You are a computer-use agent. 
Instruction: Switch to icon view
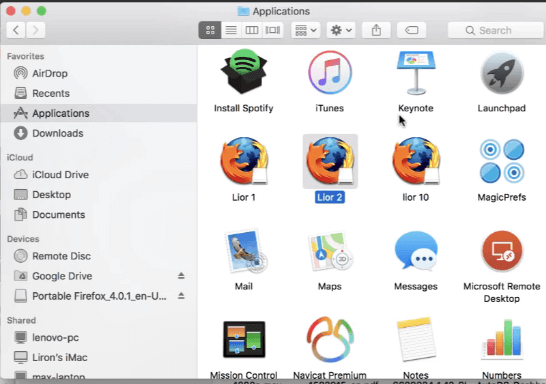pyautogui.click(x=210, y=30)
